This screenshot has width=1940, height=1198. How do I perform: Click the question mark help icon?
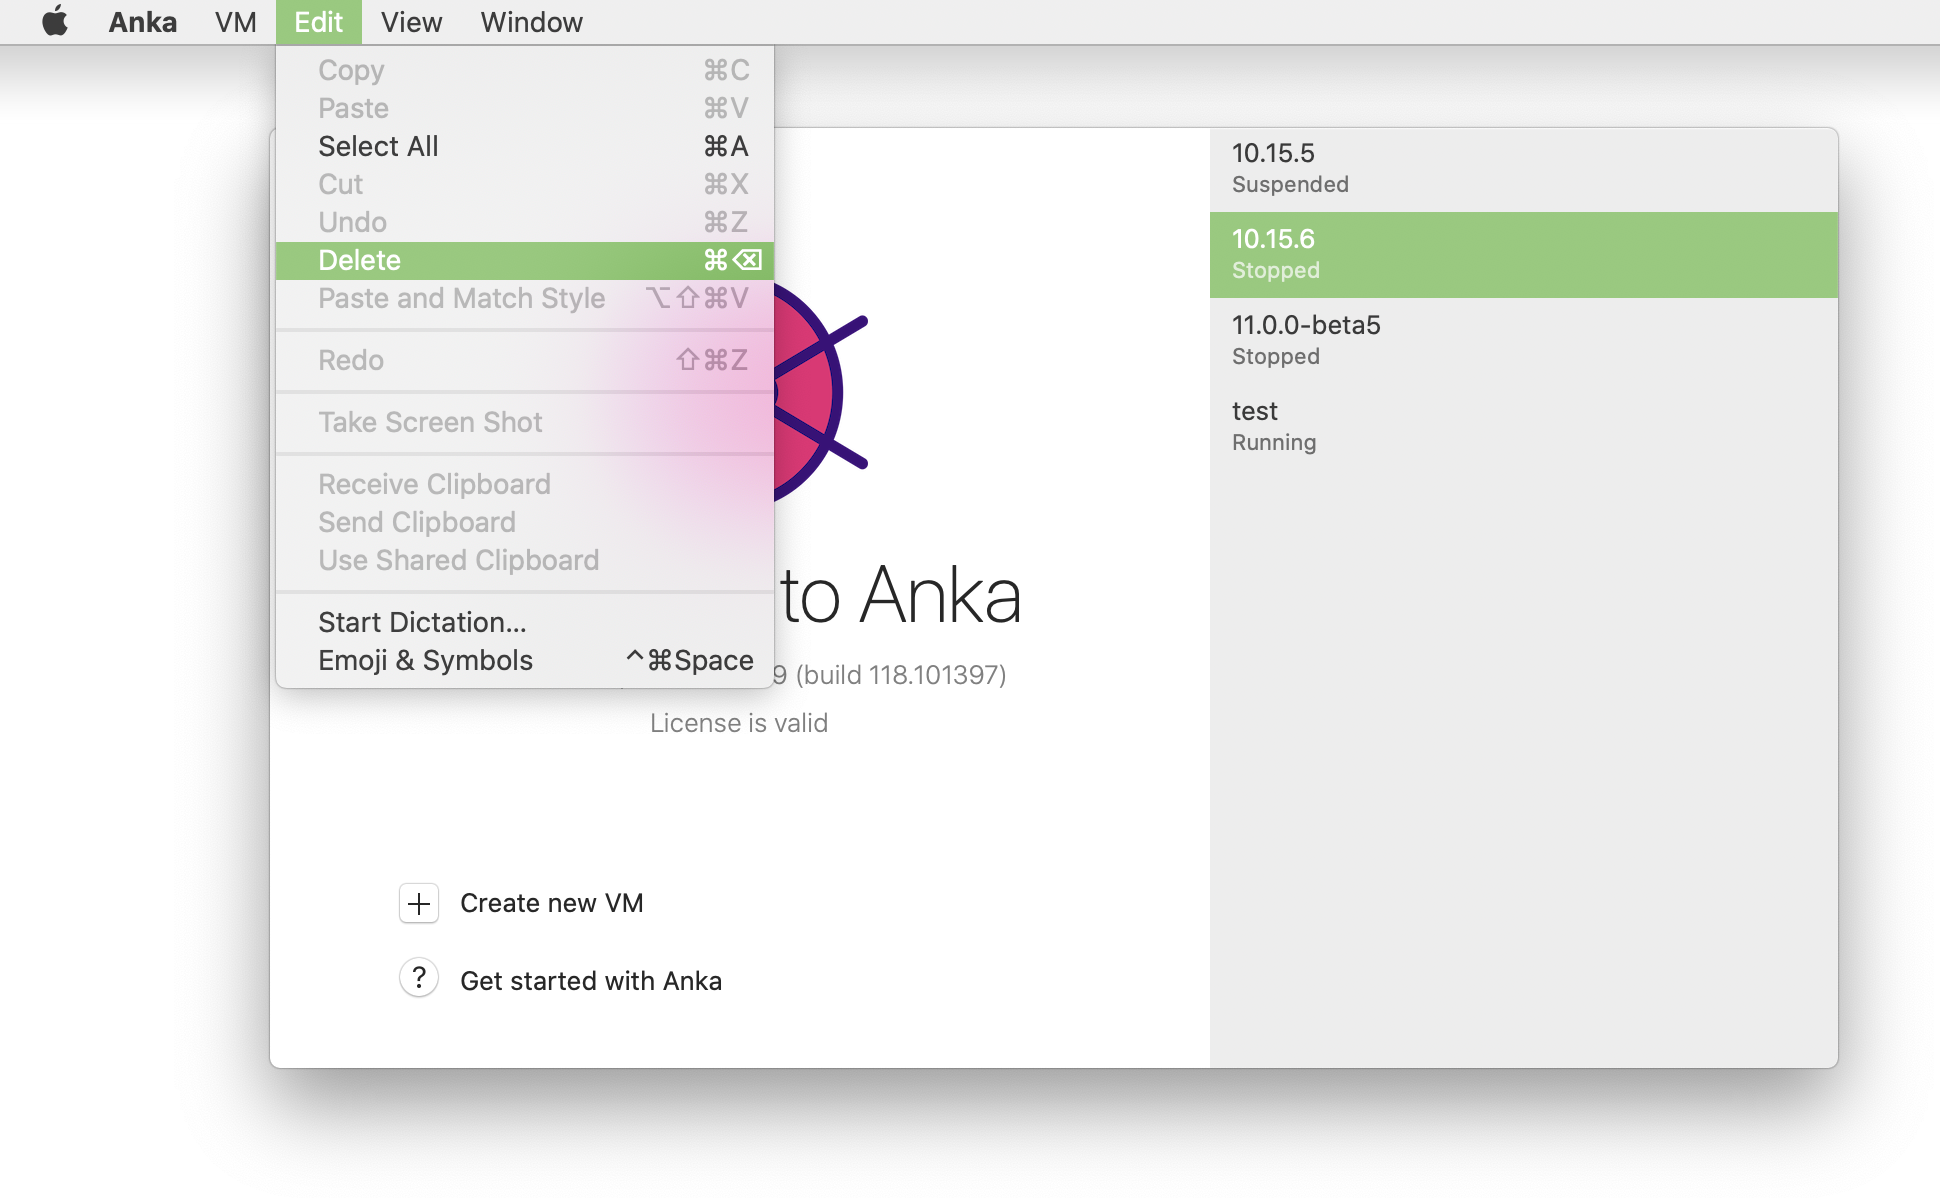pyautogui.click(x=419, y=978)
